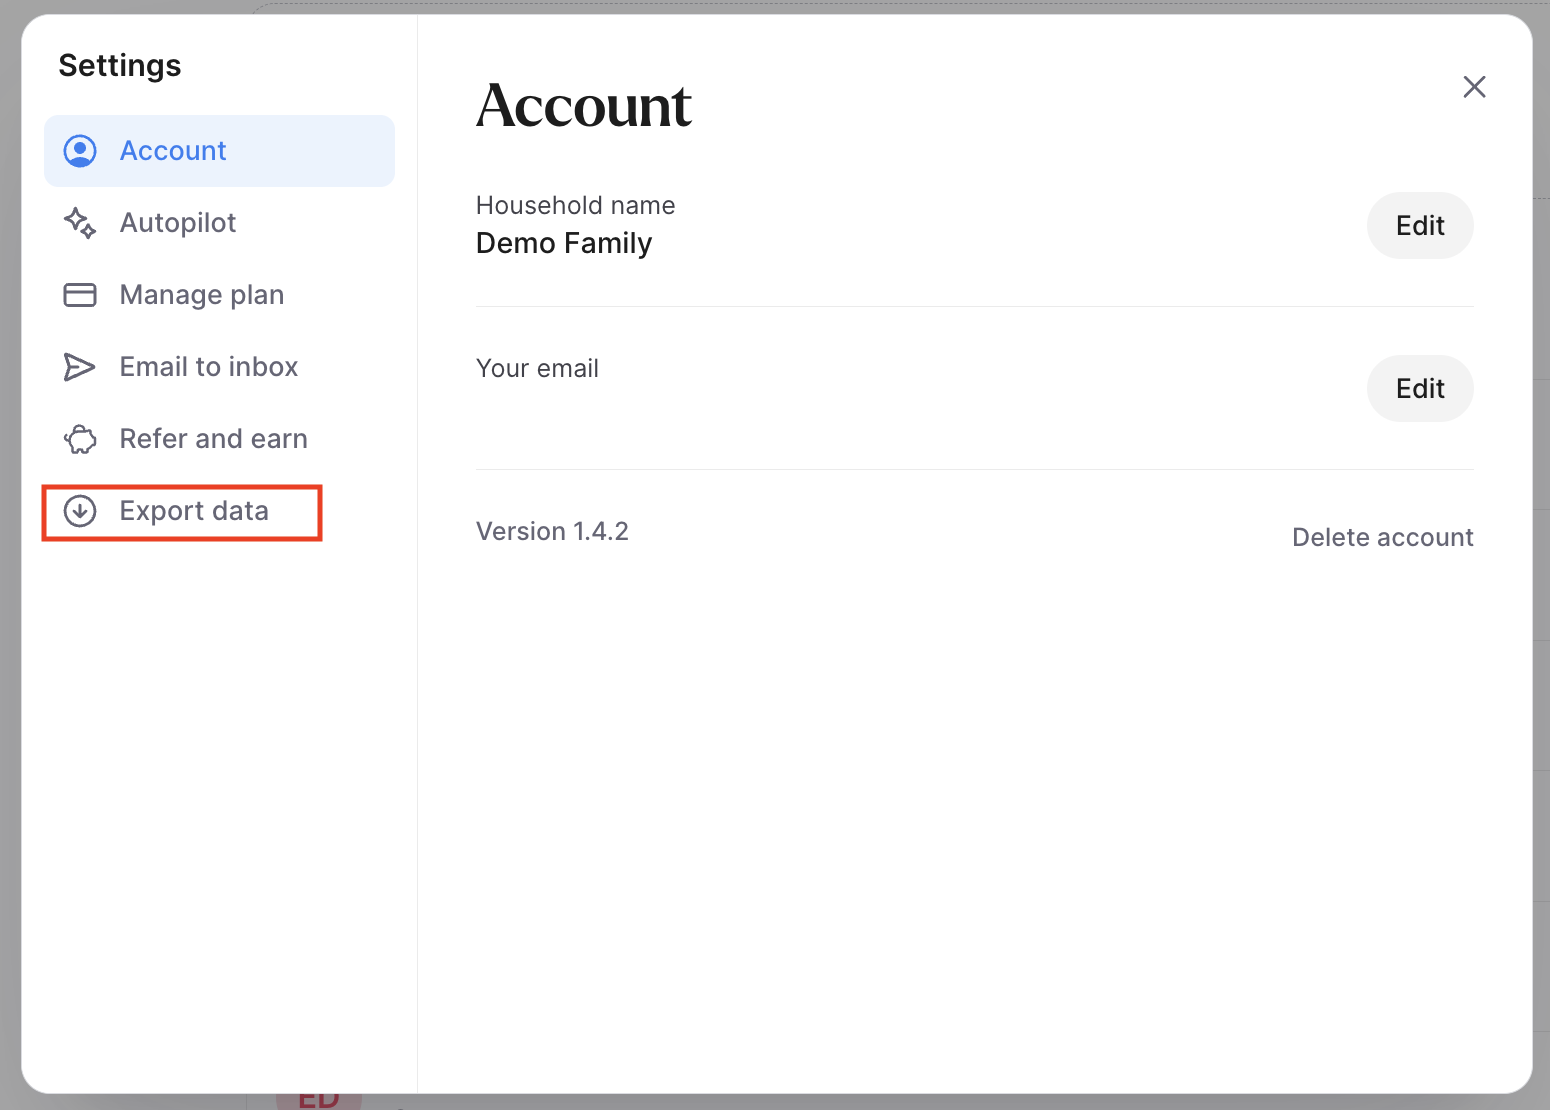Open Email to inbox settings
Image resolution: width=1550 pixels, height=1110 pixels.
209,367
